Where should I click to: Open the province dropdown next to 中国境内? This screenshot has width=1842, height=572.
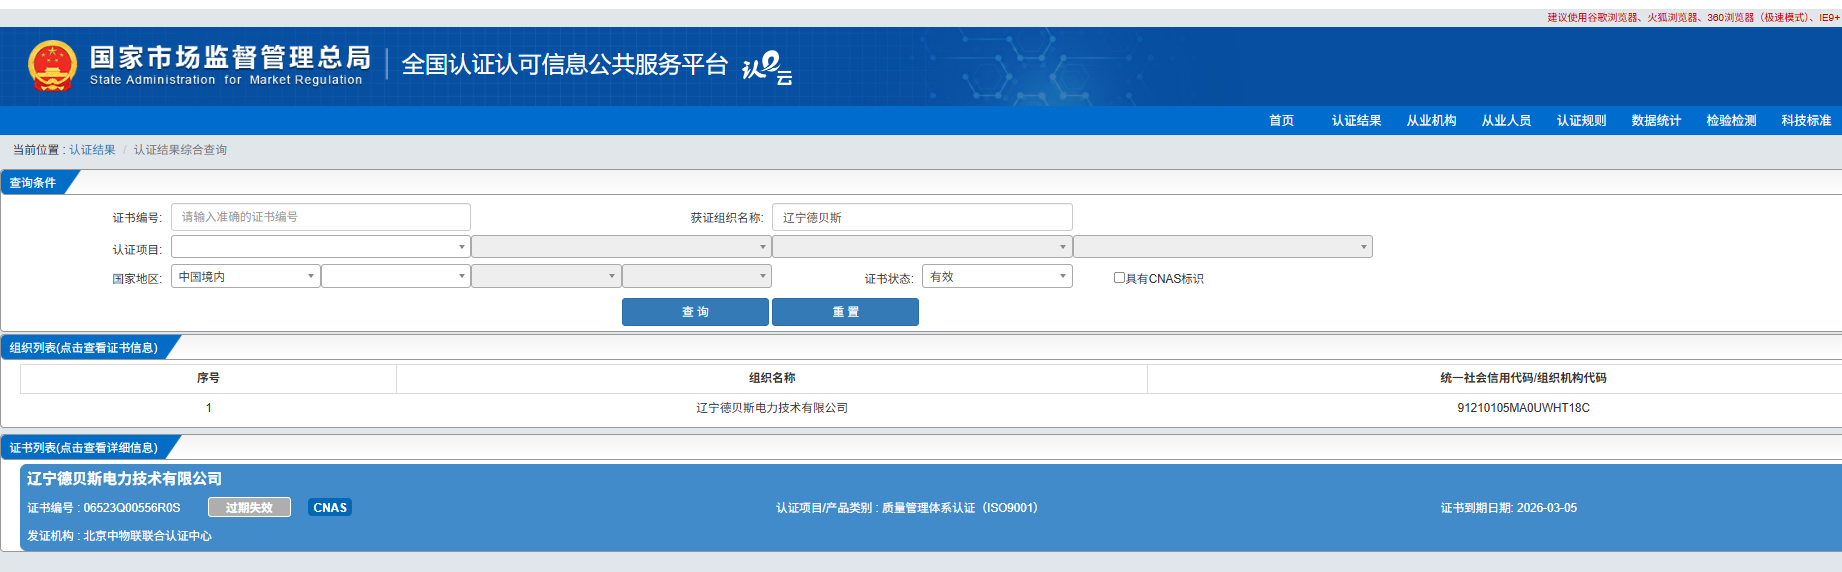396,276
